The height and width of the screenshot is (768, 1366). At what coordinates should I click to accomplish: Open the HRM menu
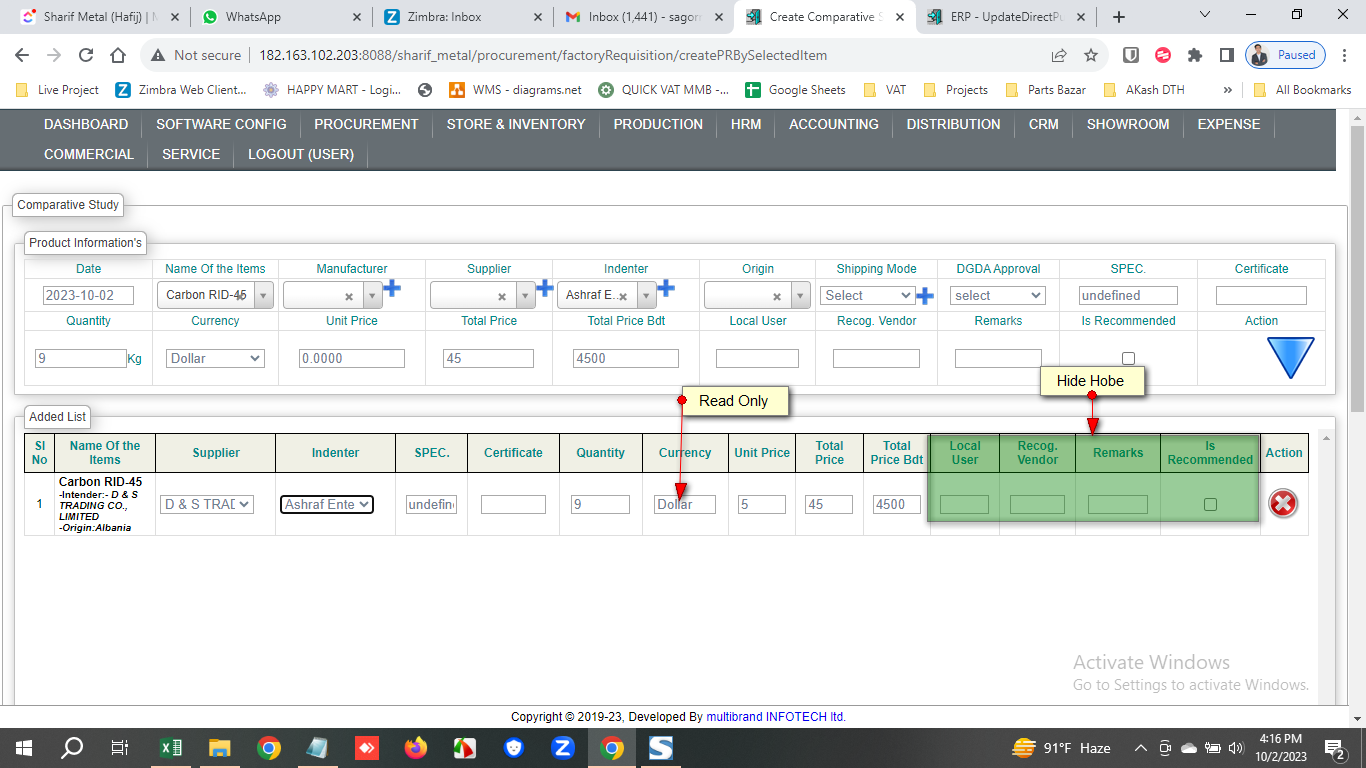point(746,124)
